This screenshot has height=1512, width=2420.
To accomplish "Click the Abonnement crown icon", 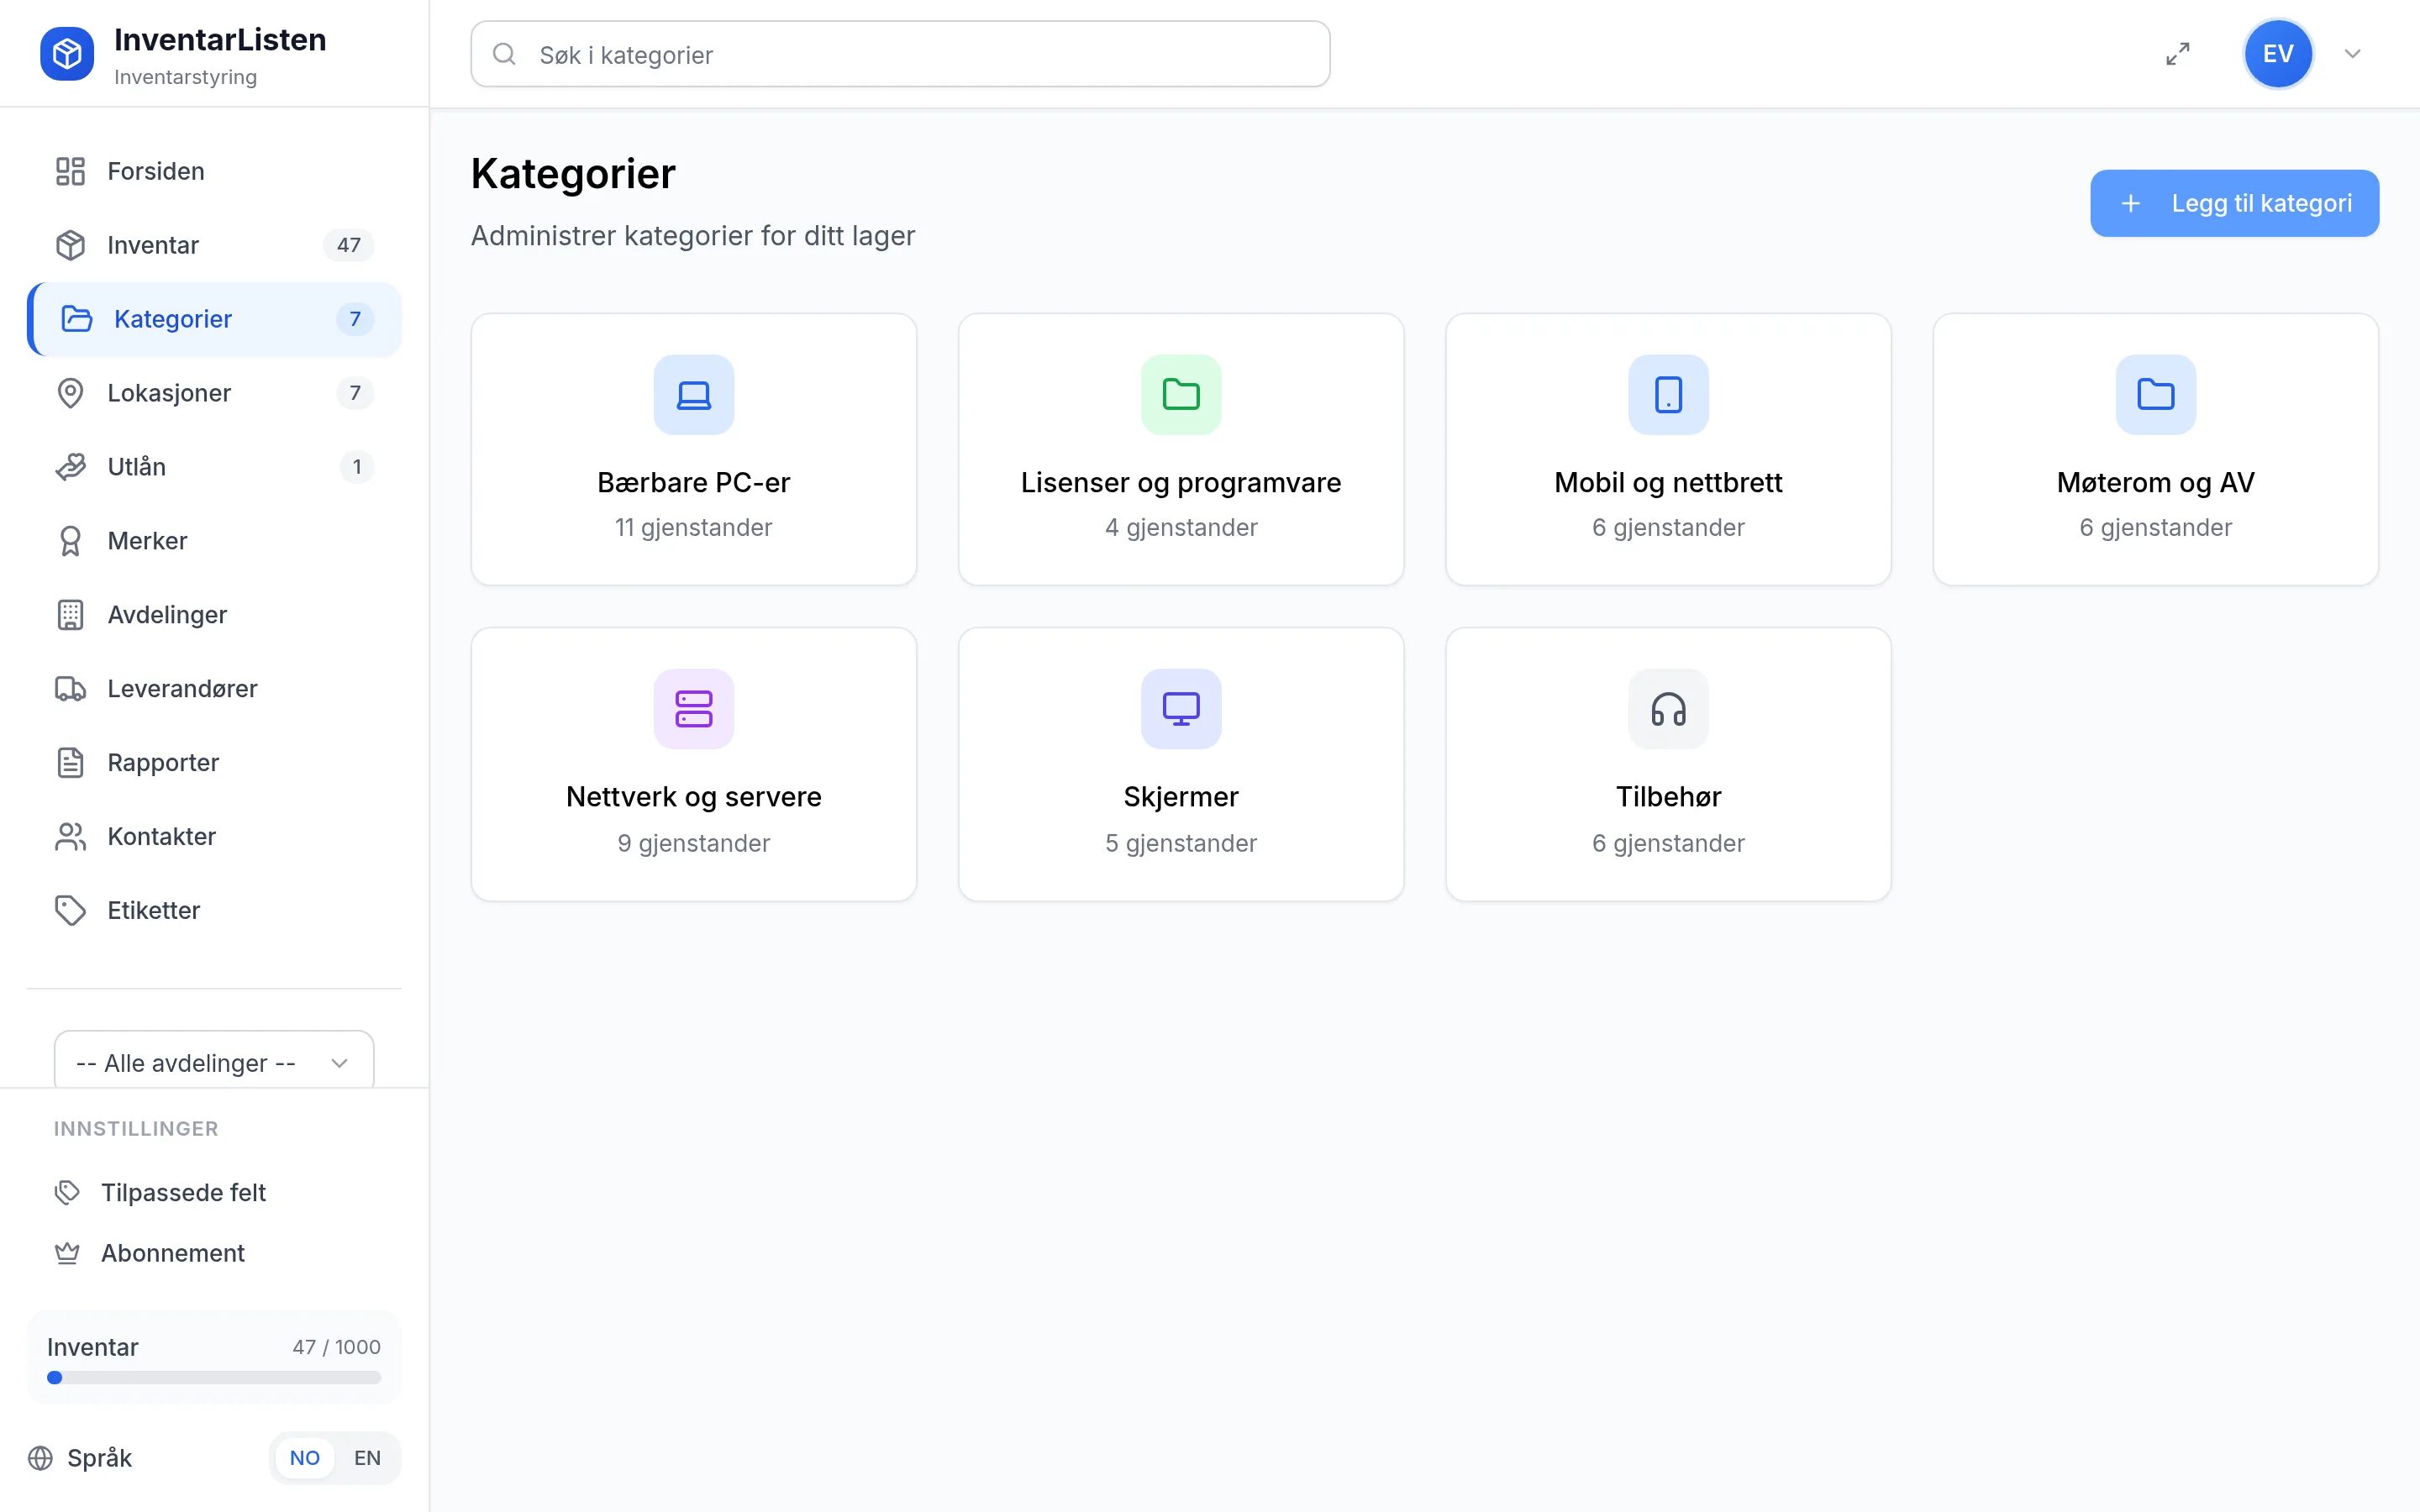I will (x=67, y=1253).
